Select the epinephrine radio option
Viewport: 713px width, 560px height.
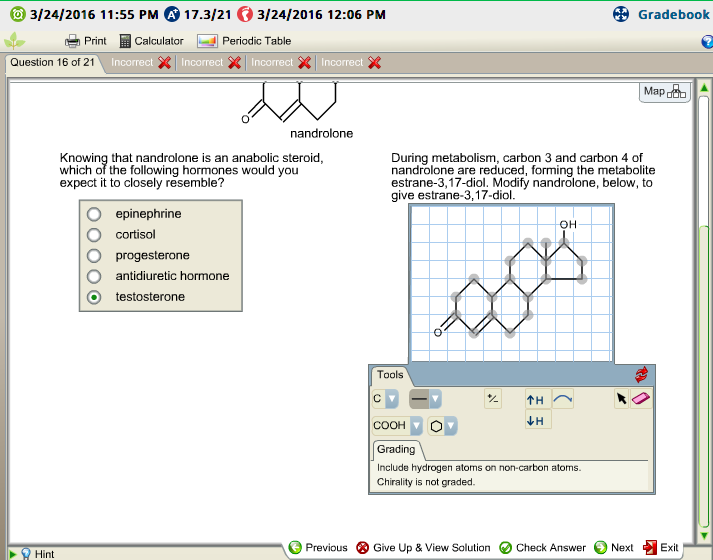pos(94,214)
